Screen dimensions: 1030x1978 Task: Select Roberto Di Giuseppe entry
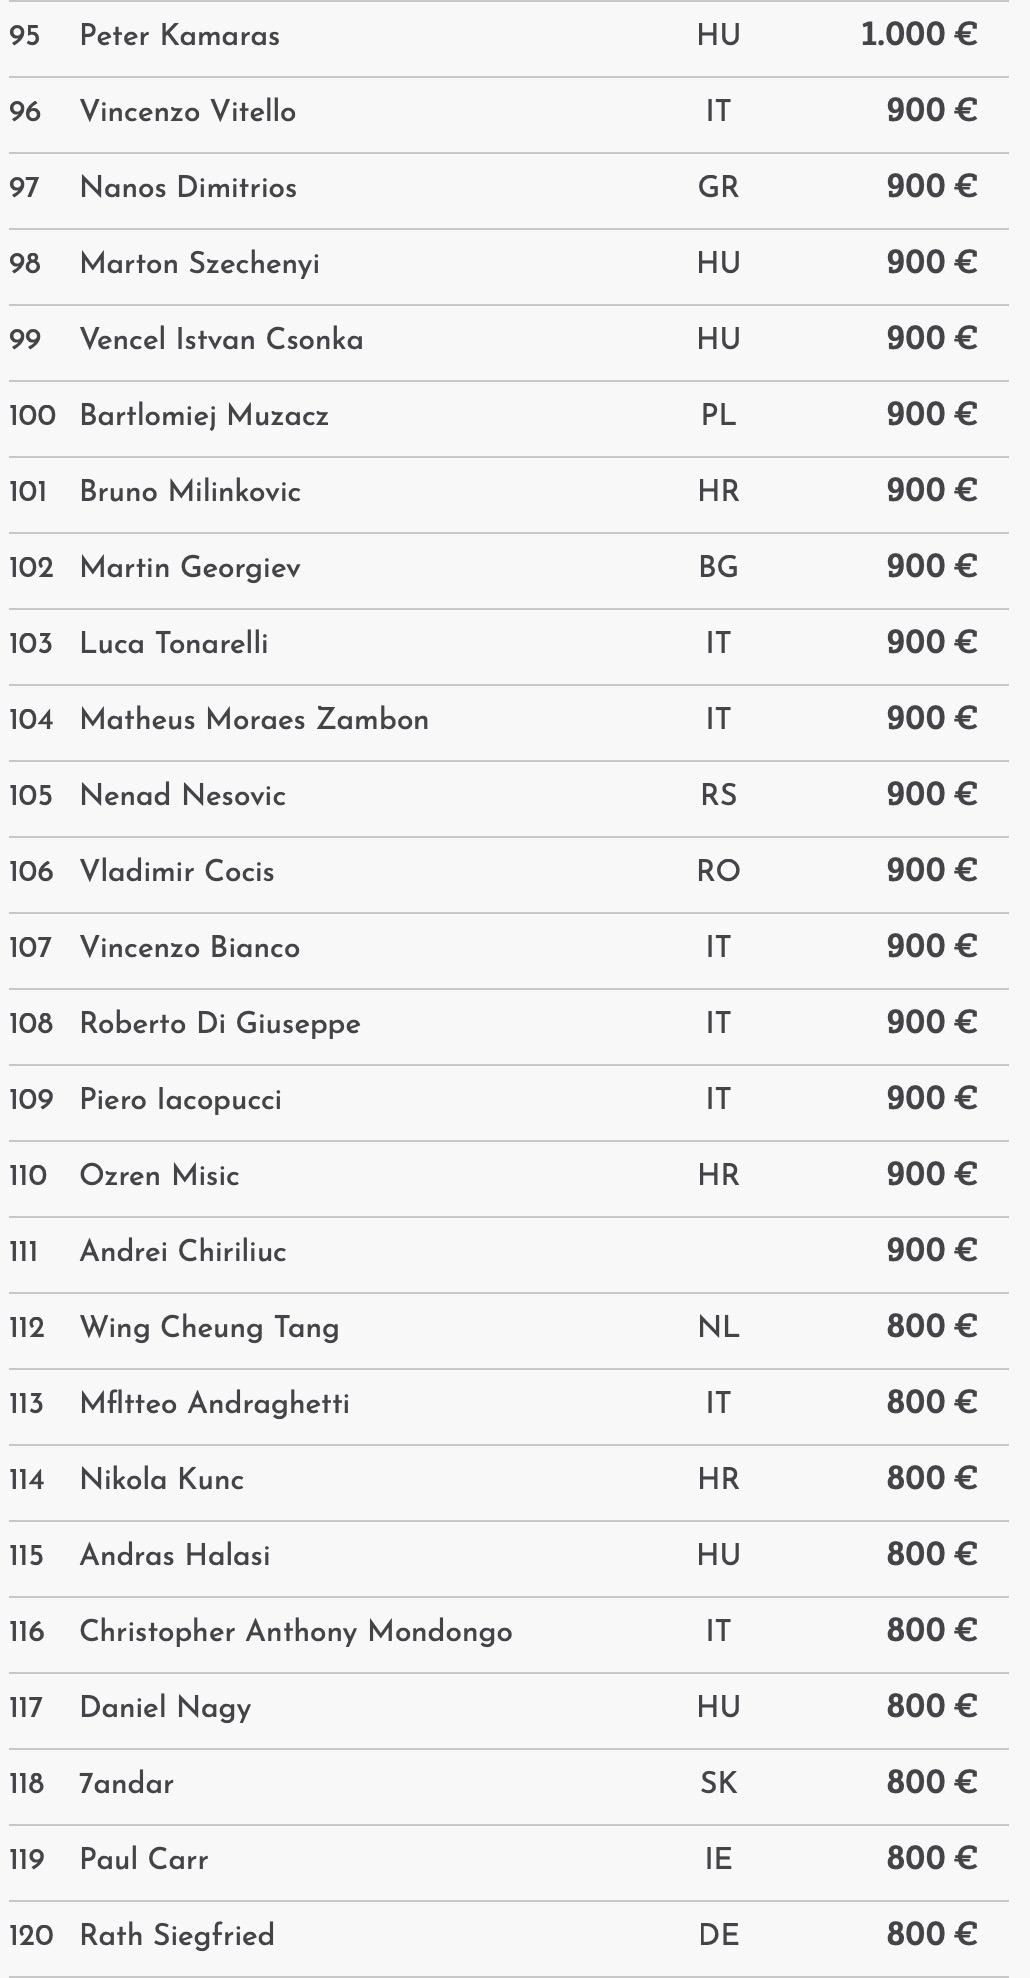tap(220, 1024)
